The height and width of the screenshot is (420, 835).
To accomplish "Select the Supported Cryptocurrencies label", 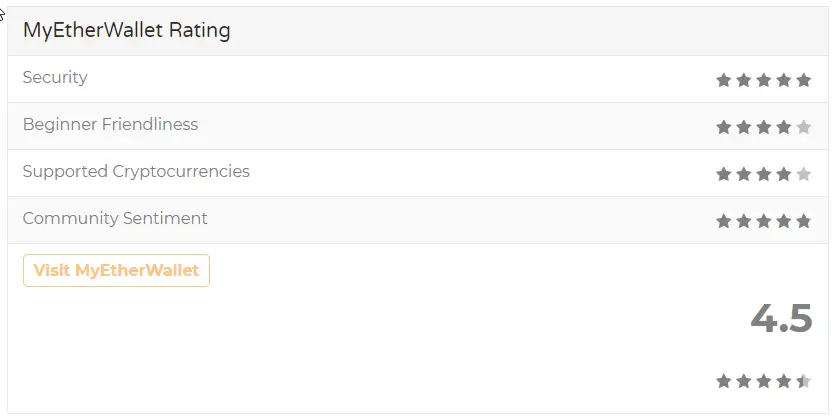I will pos(136,171).
